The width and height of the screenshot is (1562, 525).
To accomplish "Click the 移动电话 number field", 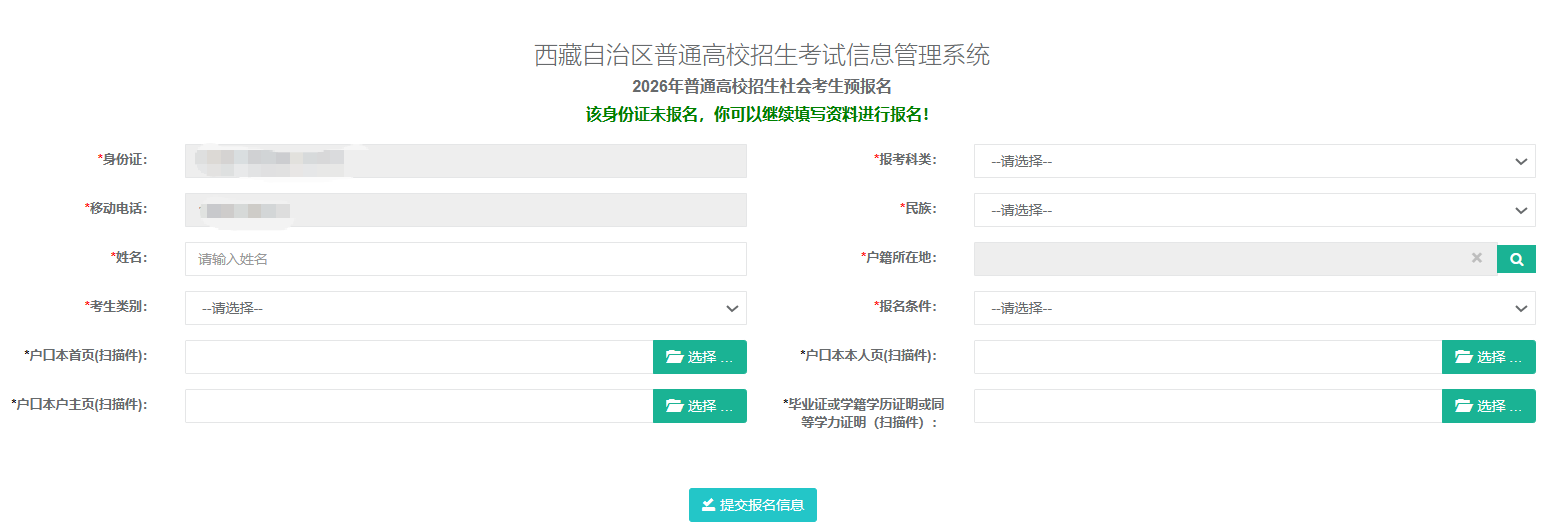I will (x=465, y=210).
